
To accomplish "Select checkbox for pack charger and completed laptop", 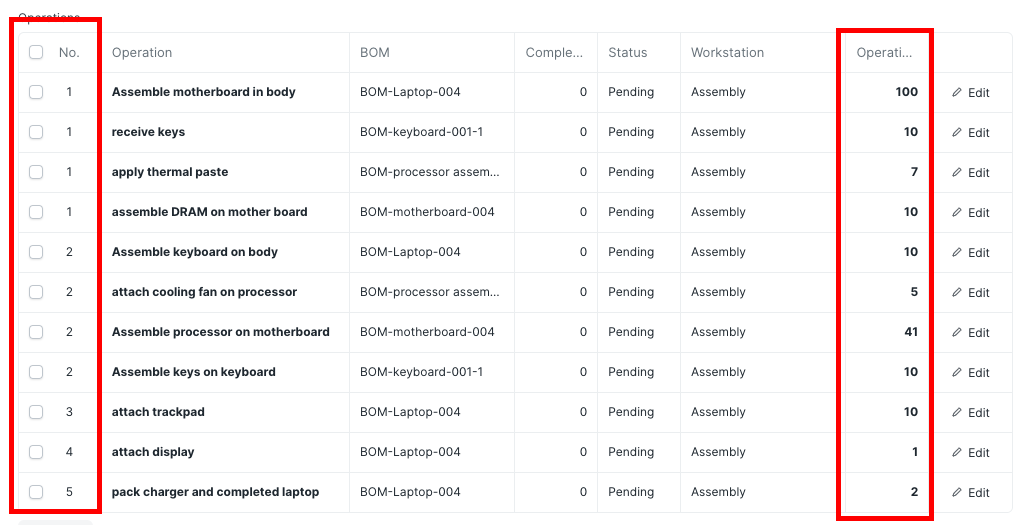I will (36, 492).
